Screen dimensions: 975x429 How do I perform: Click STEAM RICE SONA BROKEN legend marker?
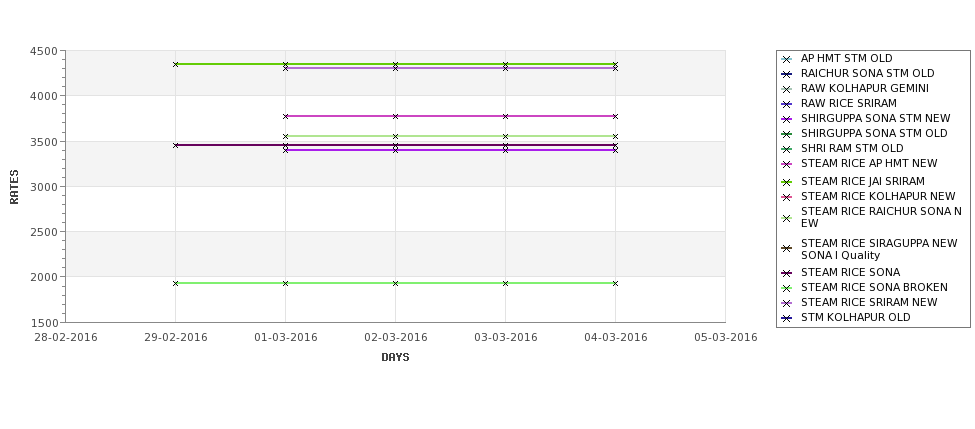[787, 288]
